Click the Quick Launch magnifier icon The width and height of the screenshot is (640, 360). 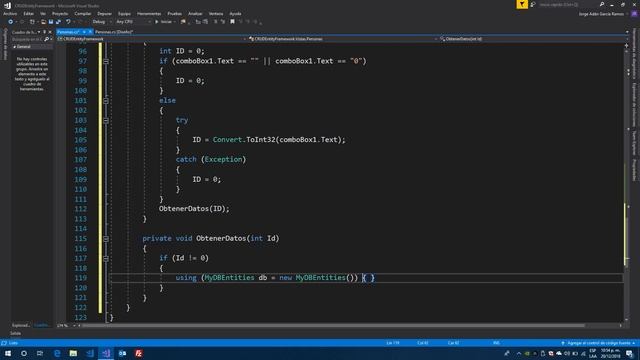[x=602, y=4]
